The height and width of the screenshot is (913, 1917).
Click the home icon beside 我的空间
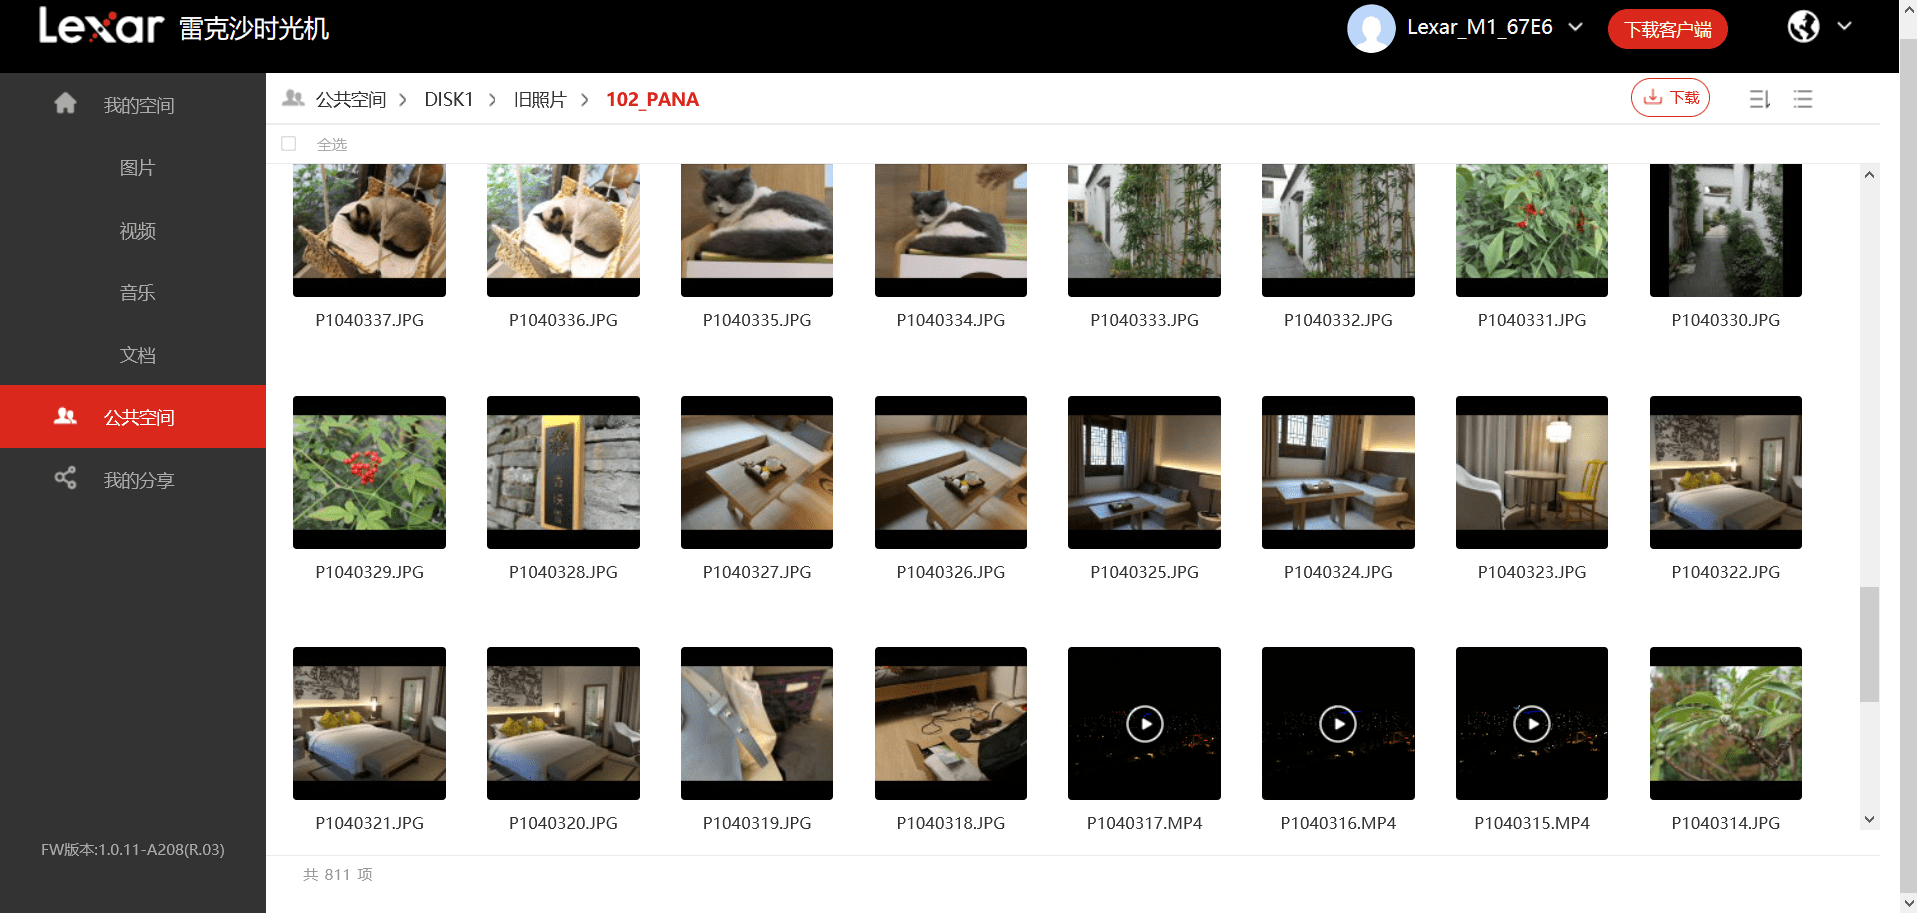click(x=65, y=103)
